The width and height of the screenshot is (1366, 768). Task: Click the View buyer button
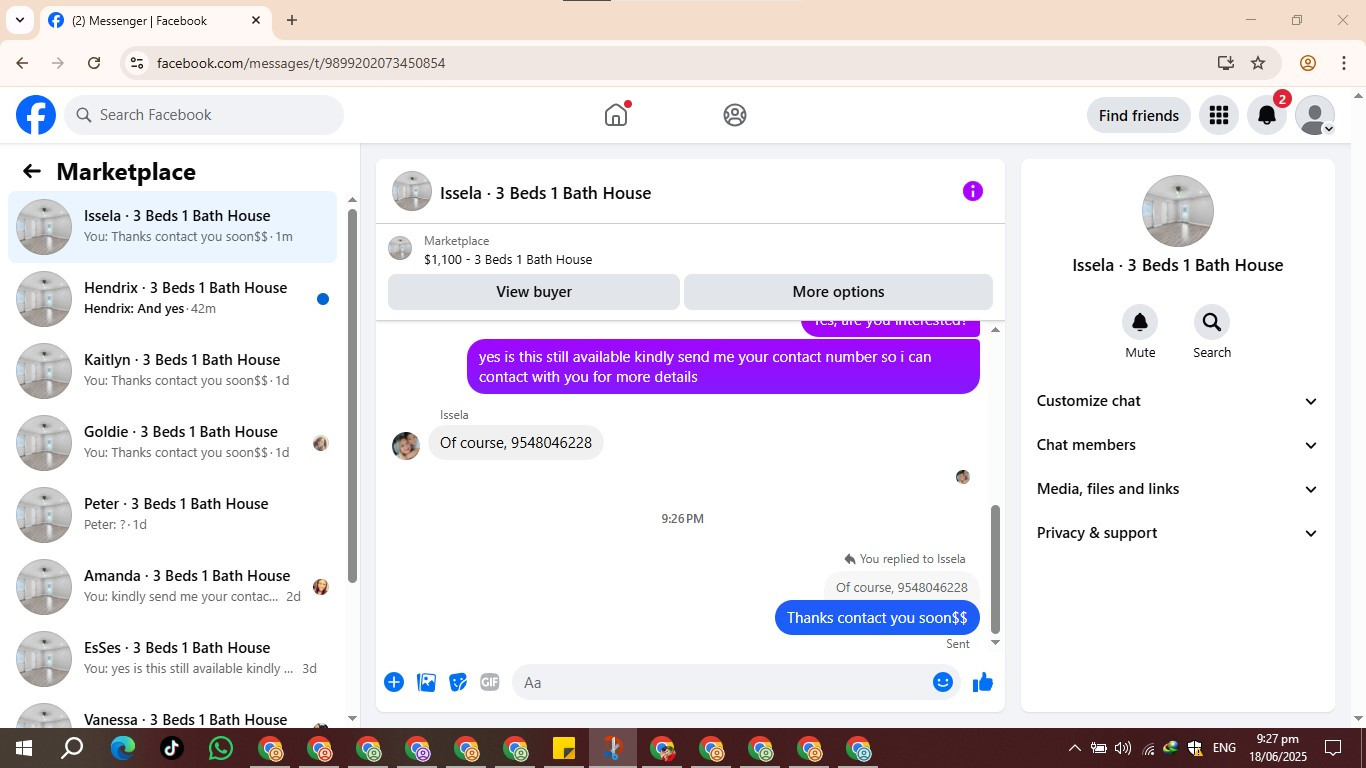click(x=534, y=292)
